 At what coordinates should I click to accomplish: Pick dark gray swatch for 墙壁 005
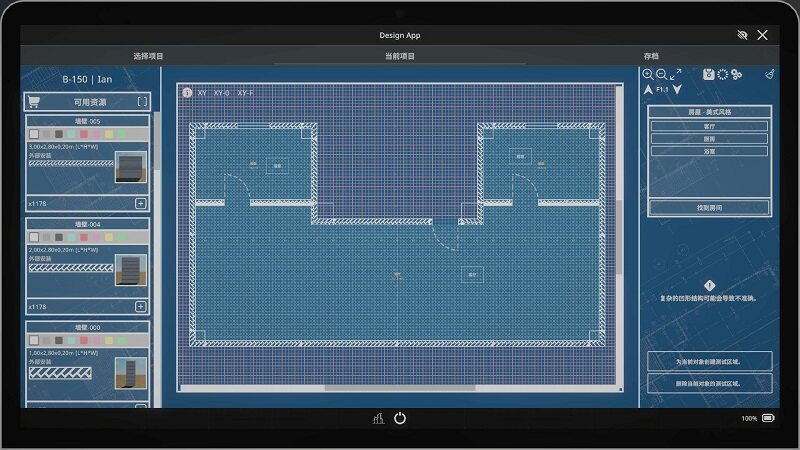coord(59,134)
